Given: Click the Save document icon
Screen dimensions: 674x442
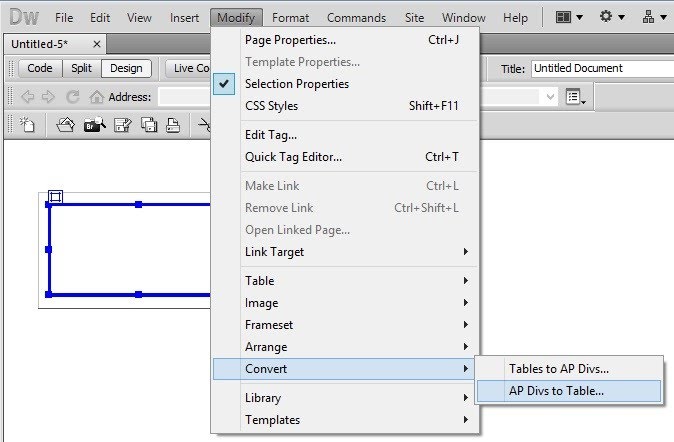Looking at the screenshot, I should click(123, 125).
